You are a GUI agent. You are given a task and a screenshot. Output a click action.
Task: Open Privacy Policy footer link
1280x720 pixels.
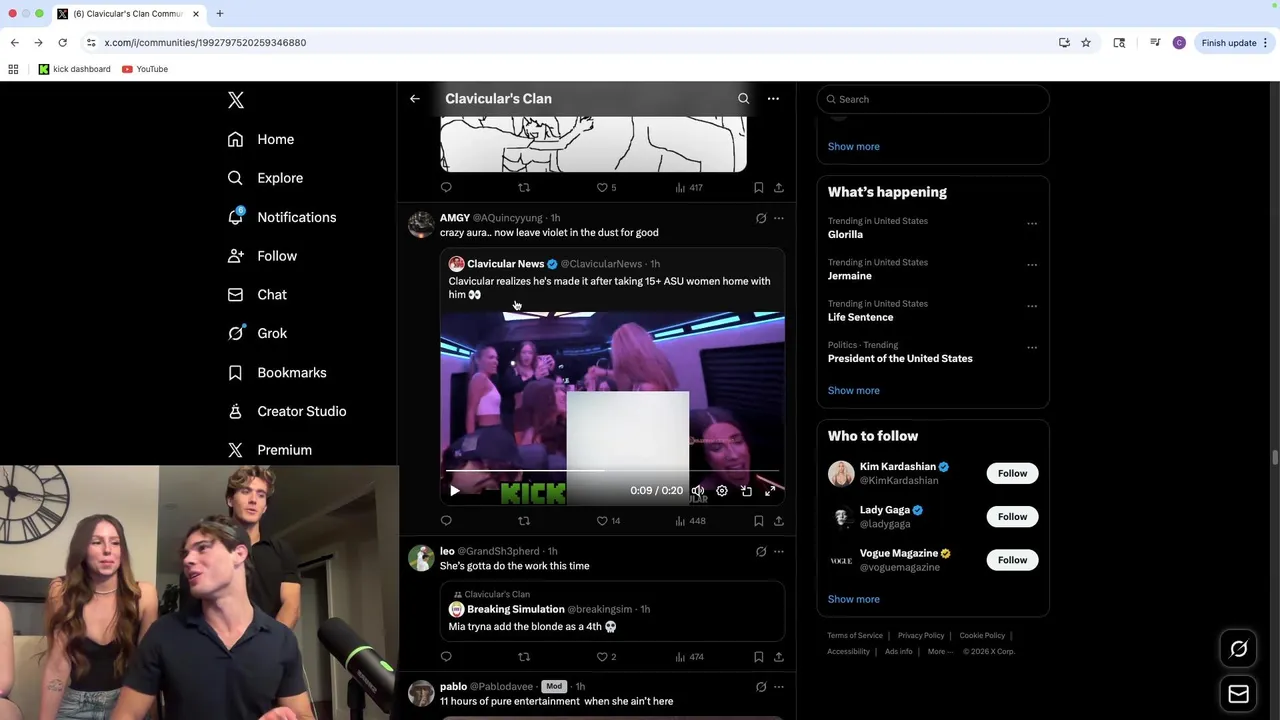tap(921, 636)
